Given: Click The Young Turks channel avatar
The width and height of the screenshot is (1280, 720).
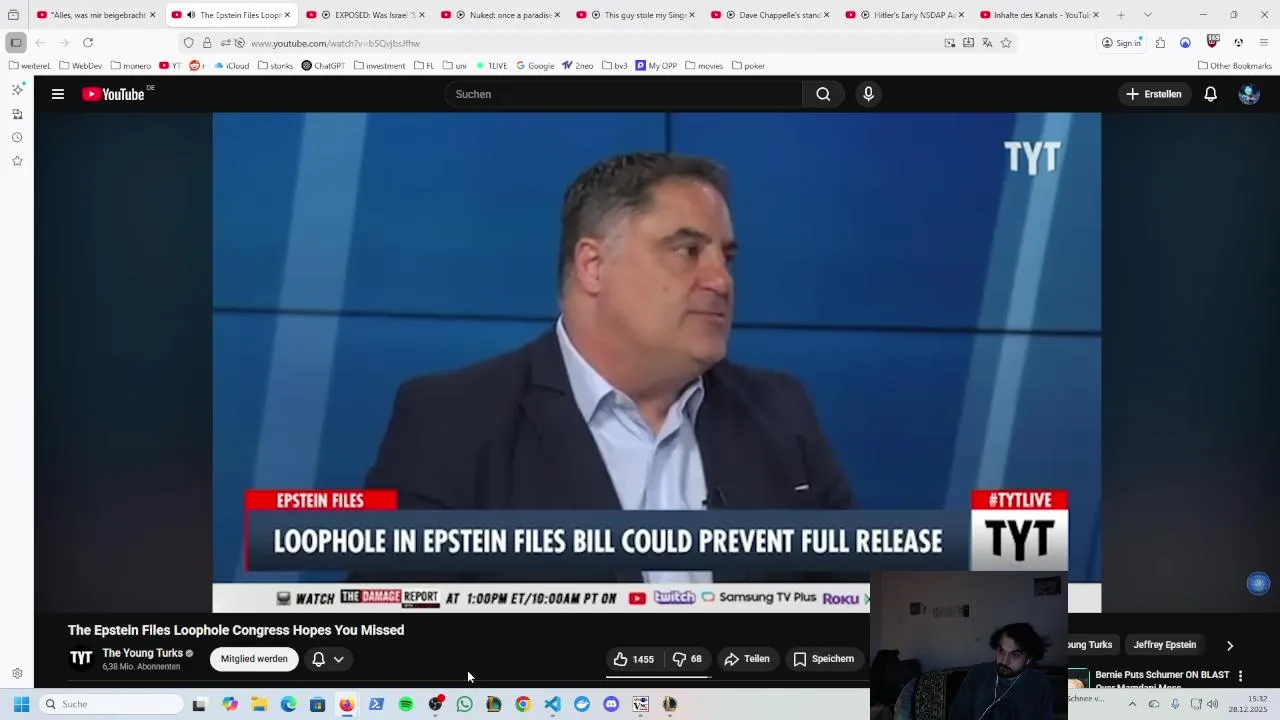Looking at the screenshot, I should (x=81, y=658).
